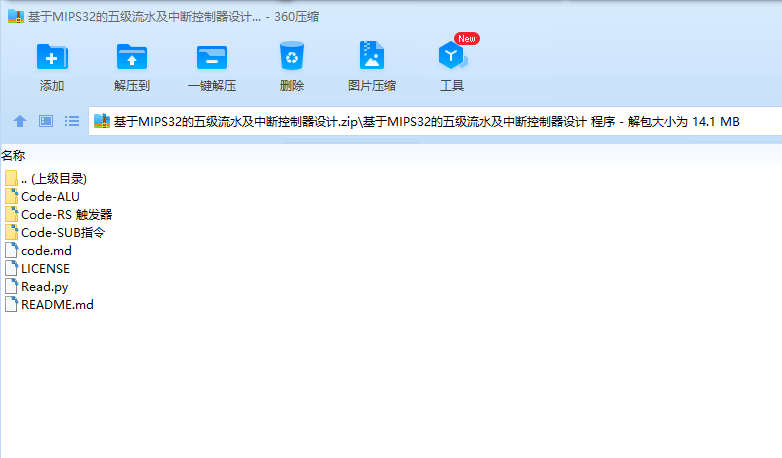Select the 'LICENSE' file name

click(x=45, y=268)
